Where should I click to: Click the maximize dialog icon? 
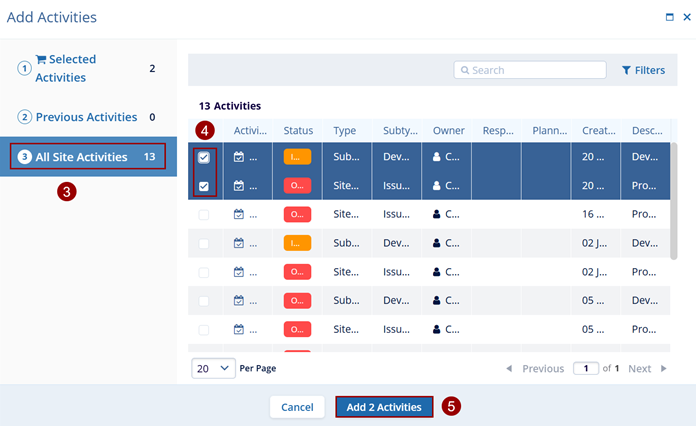tap(670, 17)
